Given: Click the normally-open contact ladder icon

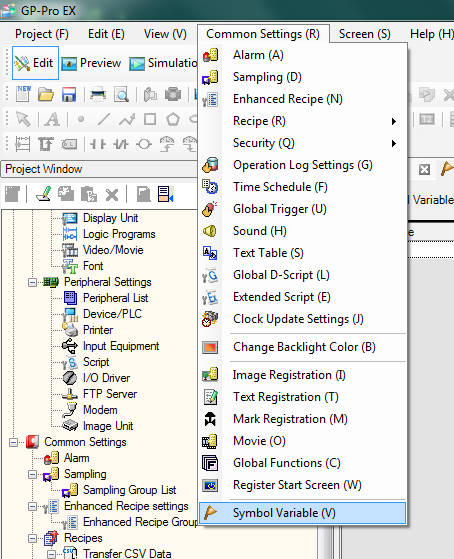Looking at the screenshot, I should 97,144.
